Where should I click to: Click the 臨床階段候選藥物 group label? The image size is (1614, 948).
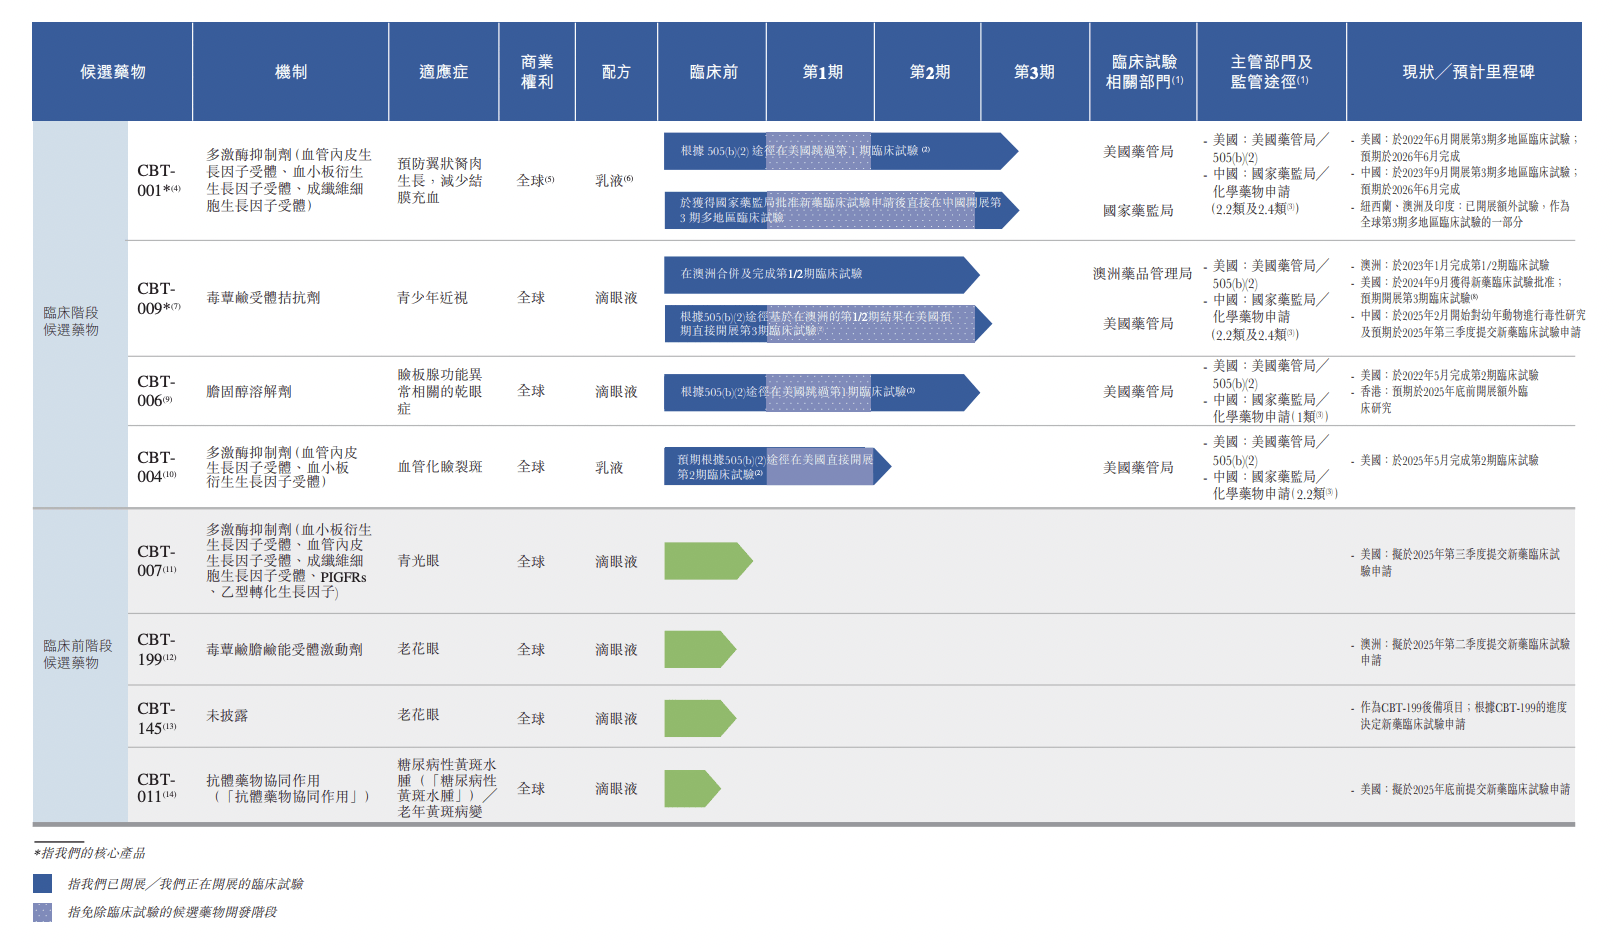click(71, 321)
